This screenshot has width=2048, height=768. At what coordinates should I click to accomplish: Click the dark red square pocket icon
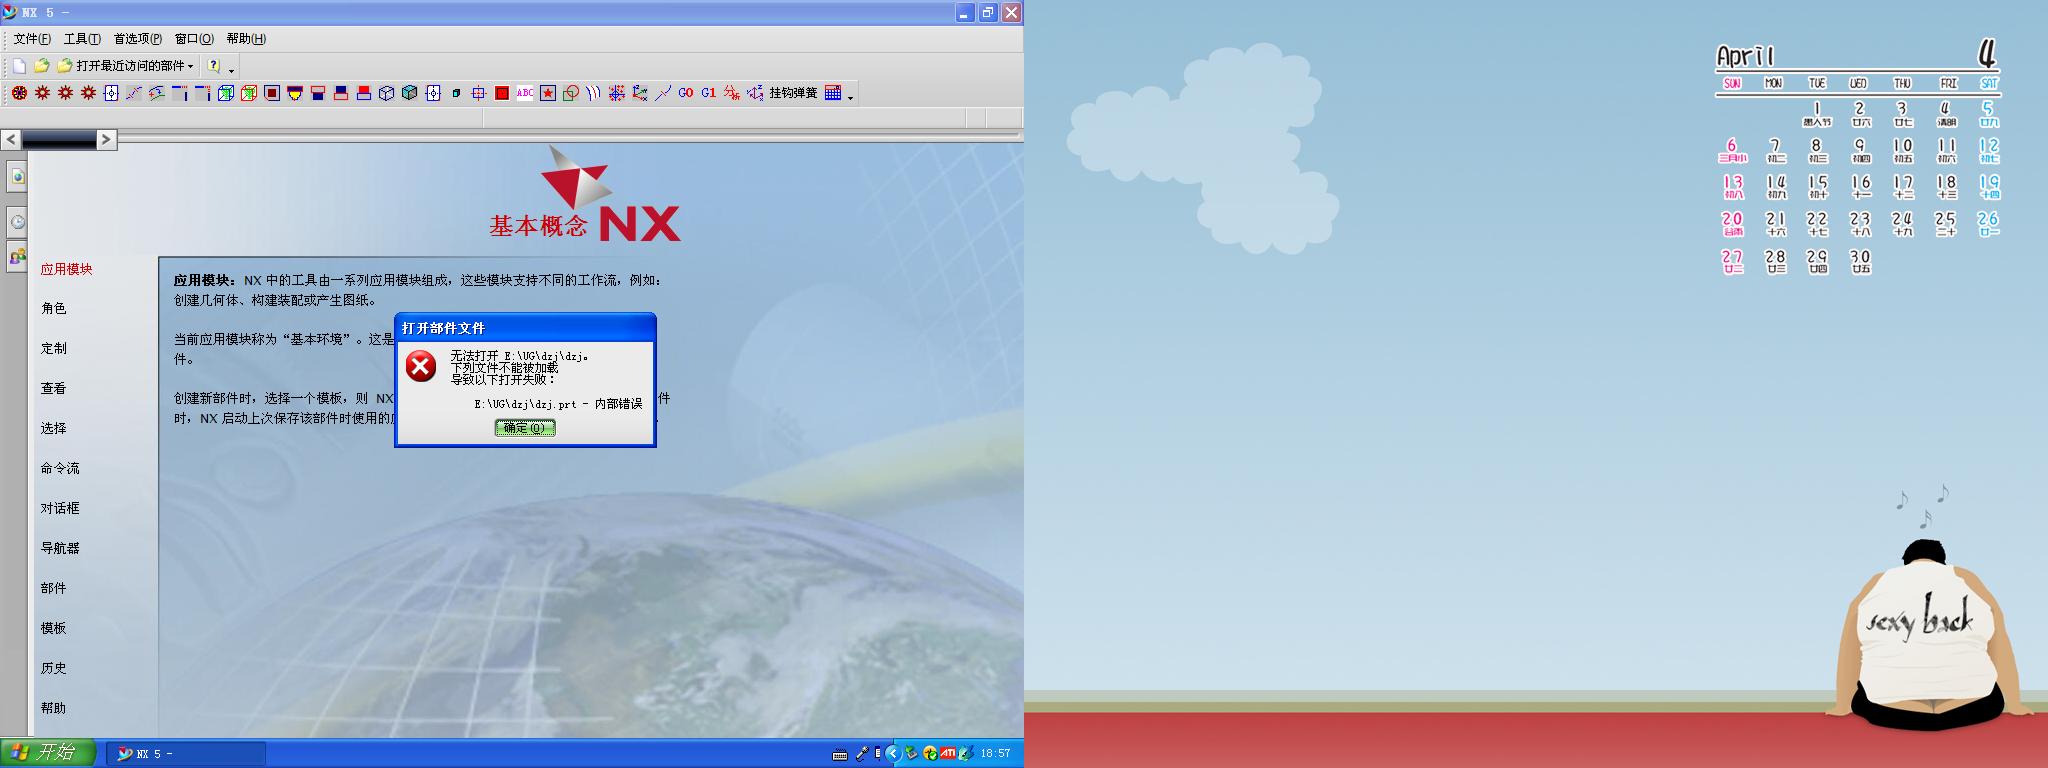272,93
